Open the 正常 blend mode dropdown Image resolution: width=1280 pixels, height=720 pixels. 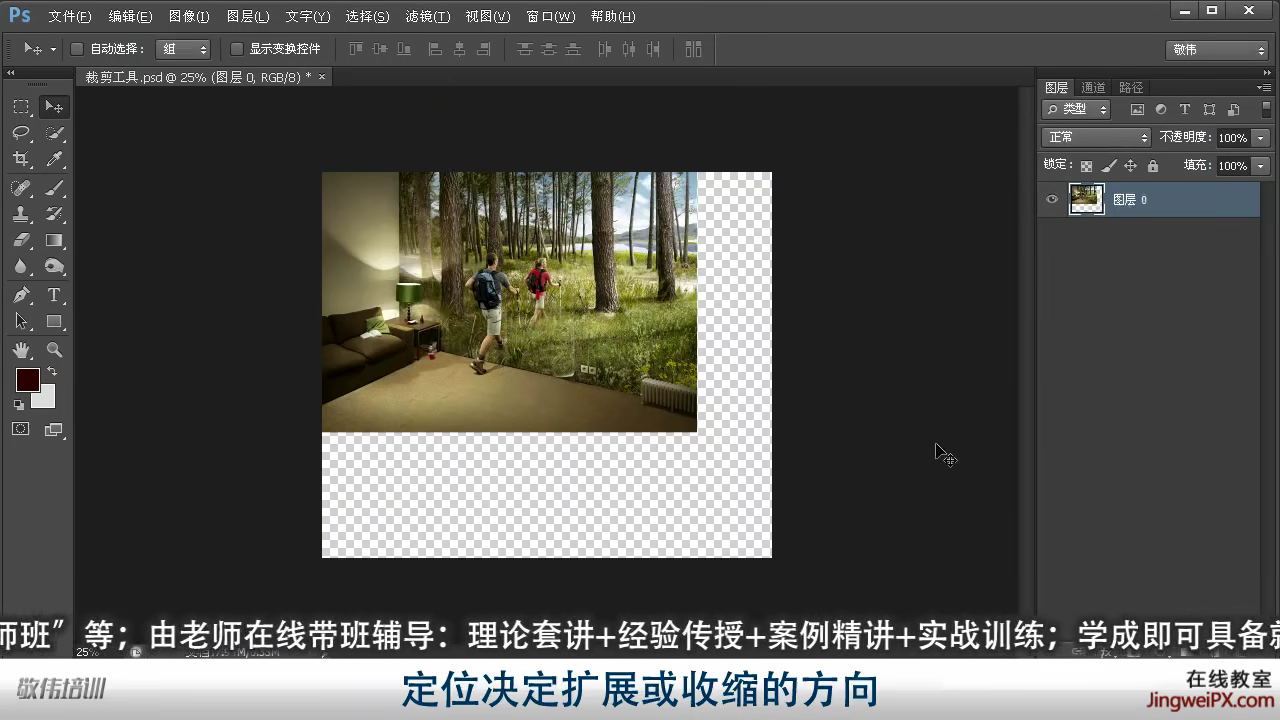point(1097,137)
